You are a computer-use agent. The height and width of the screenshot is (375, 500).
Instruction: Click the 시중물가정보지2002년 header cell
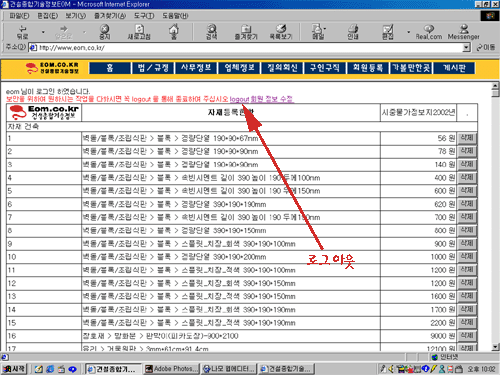tap(418, 113)
